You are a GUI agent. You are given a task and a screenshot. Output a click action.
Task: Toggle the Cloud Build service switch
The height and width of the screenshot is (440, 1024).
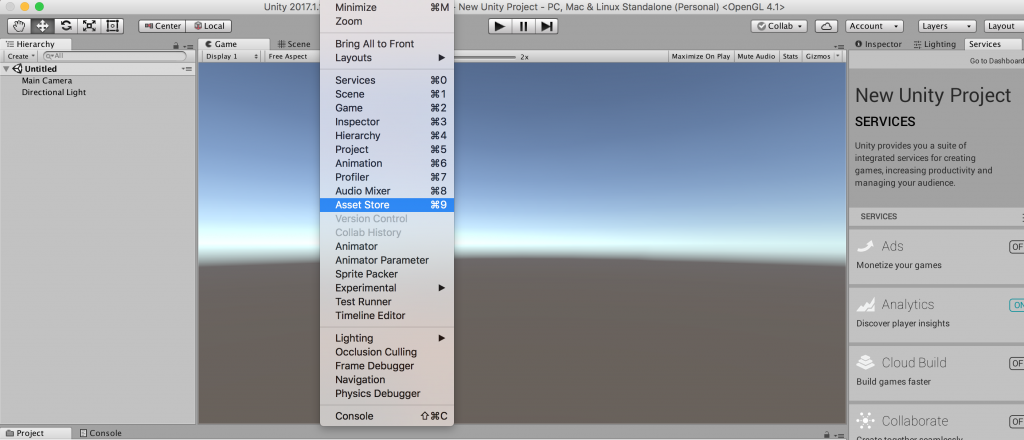(x=1016, y=363)
